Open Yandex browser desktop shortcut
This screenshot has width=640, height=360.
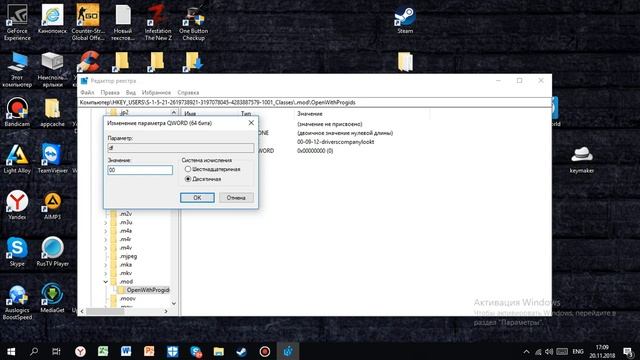[17, 205]
